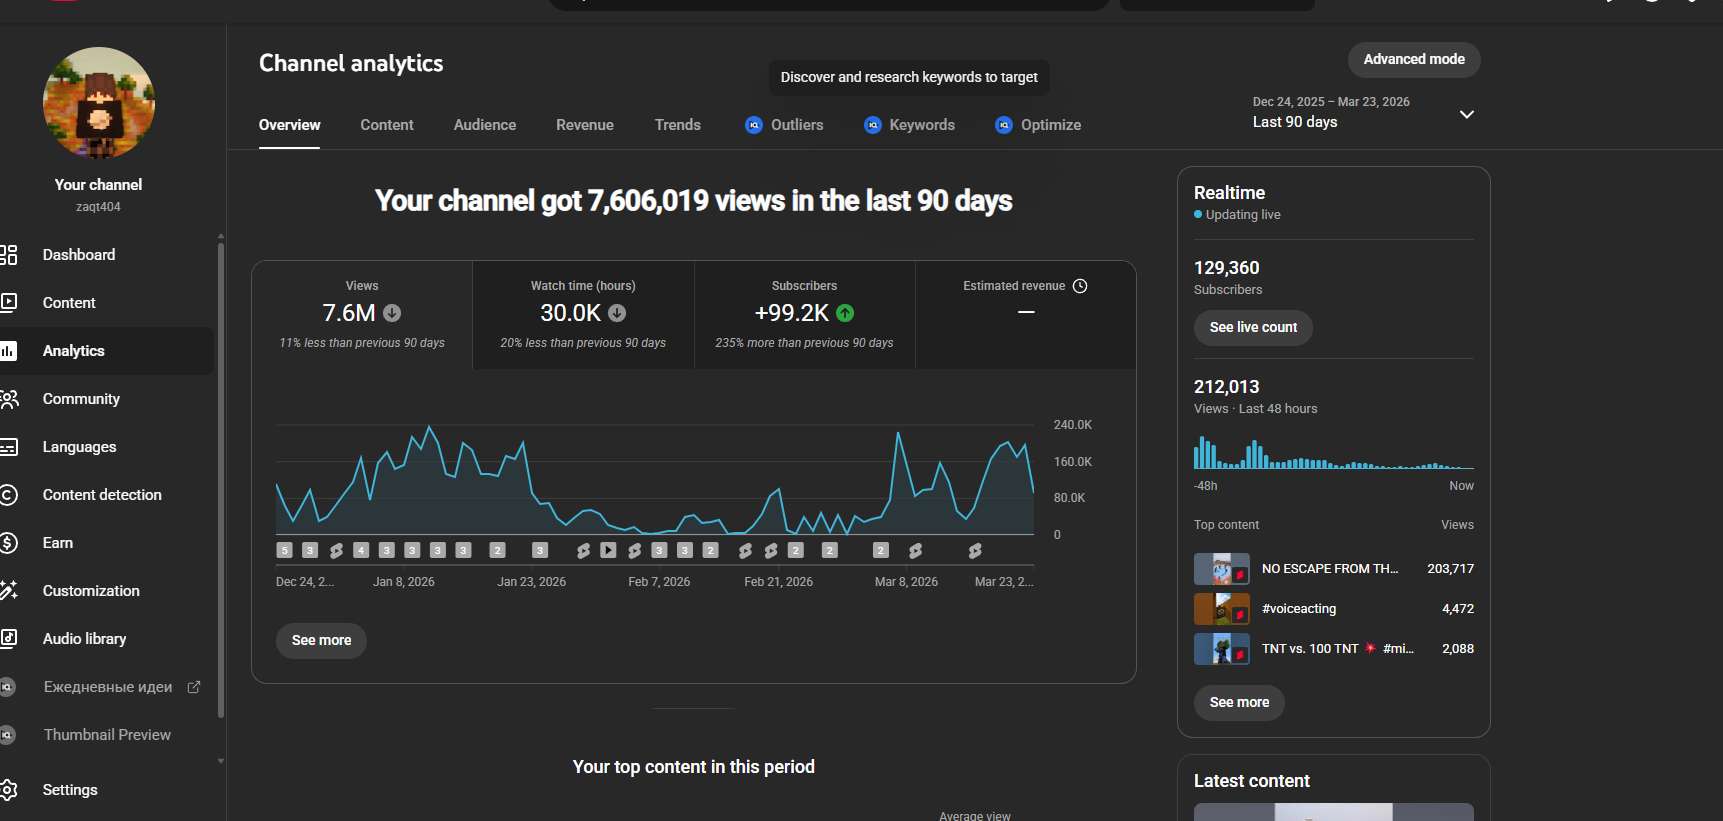Click the See live count button

click(x=1253, y=327)
